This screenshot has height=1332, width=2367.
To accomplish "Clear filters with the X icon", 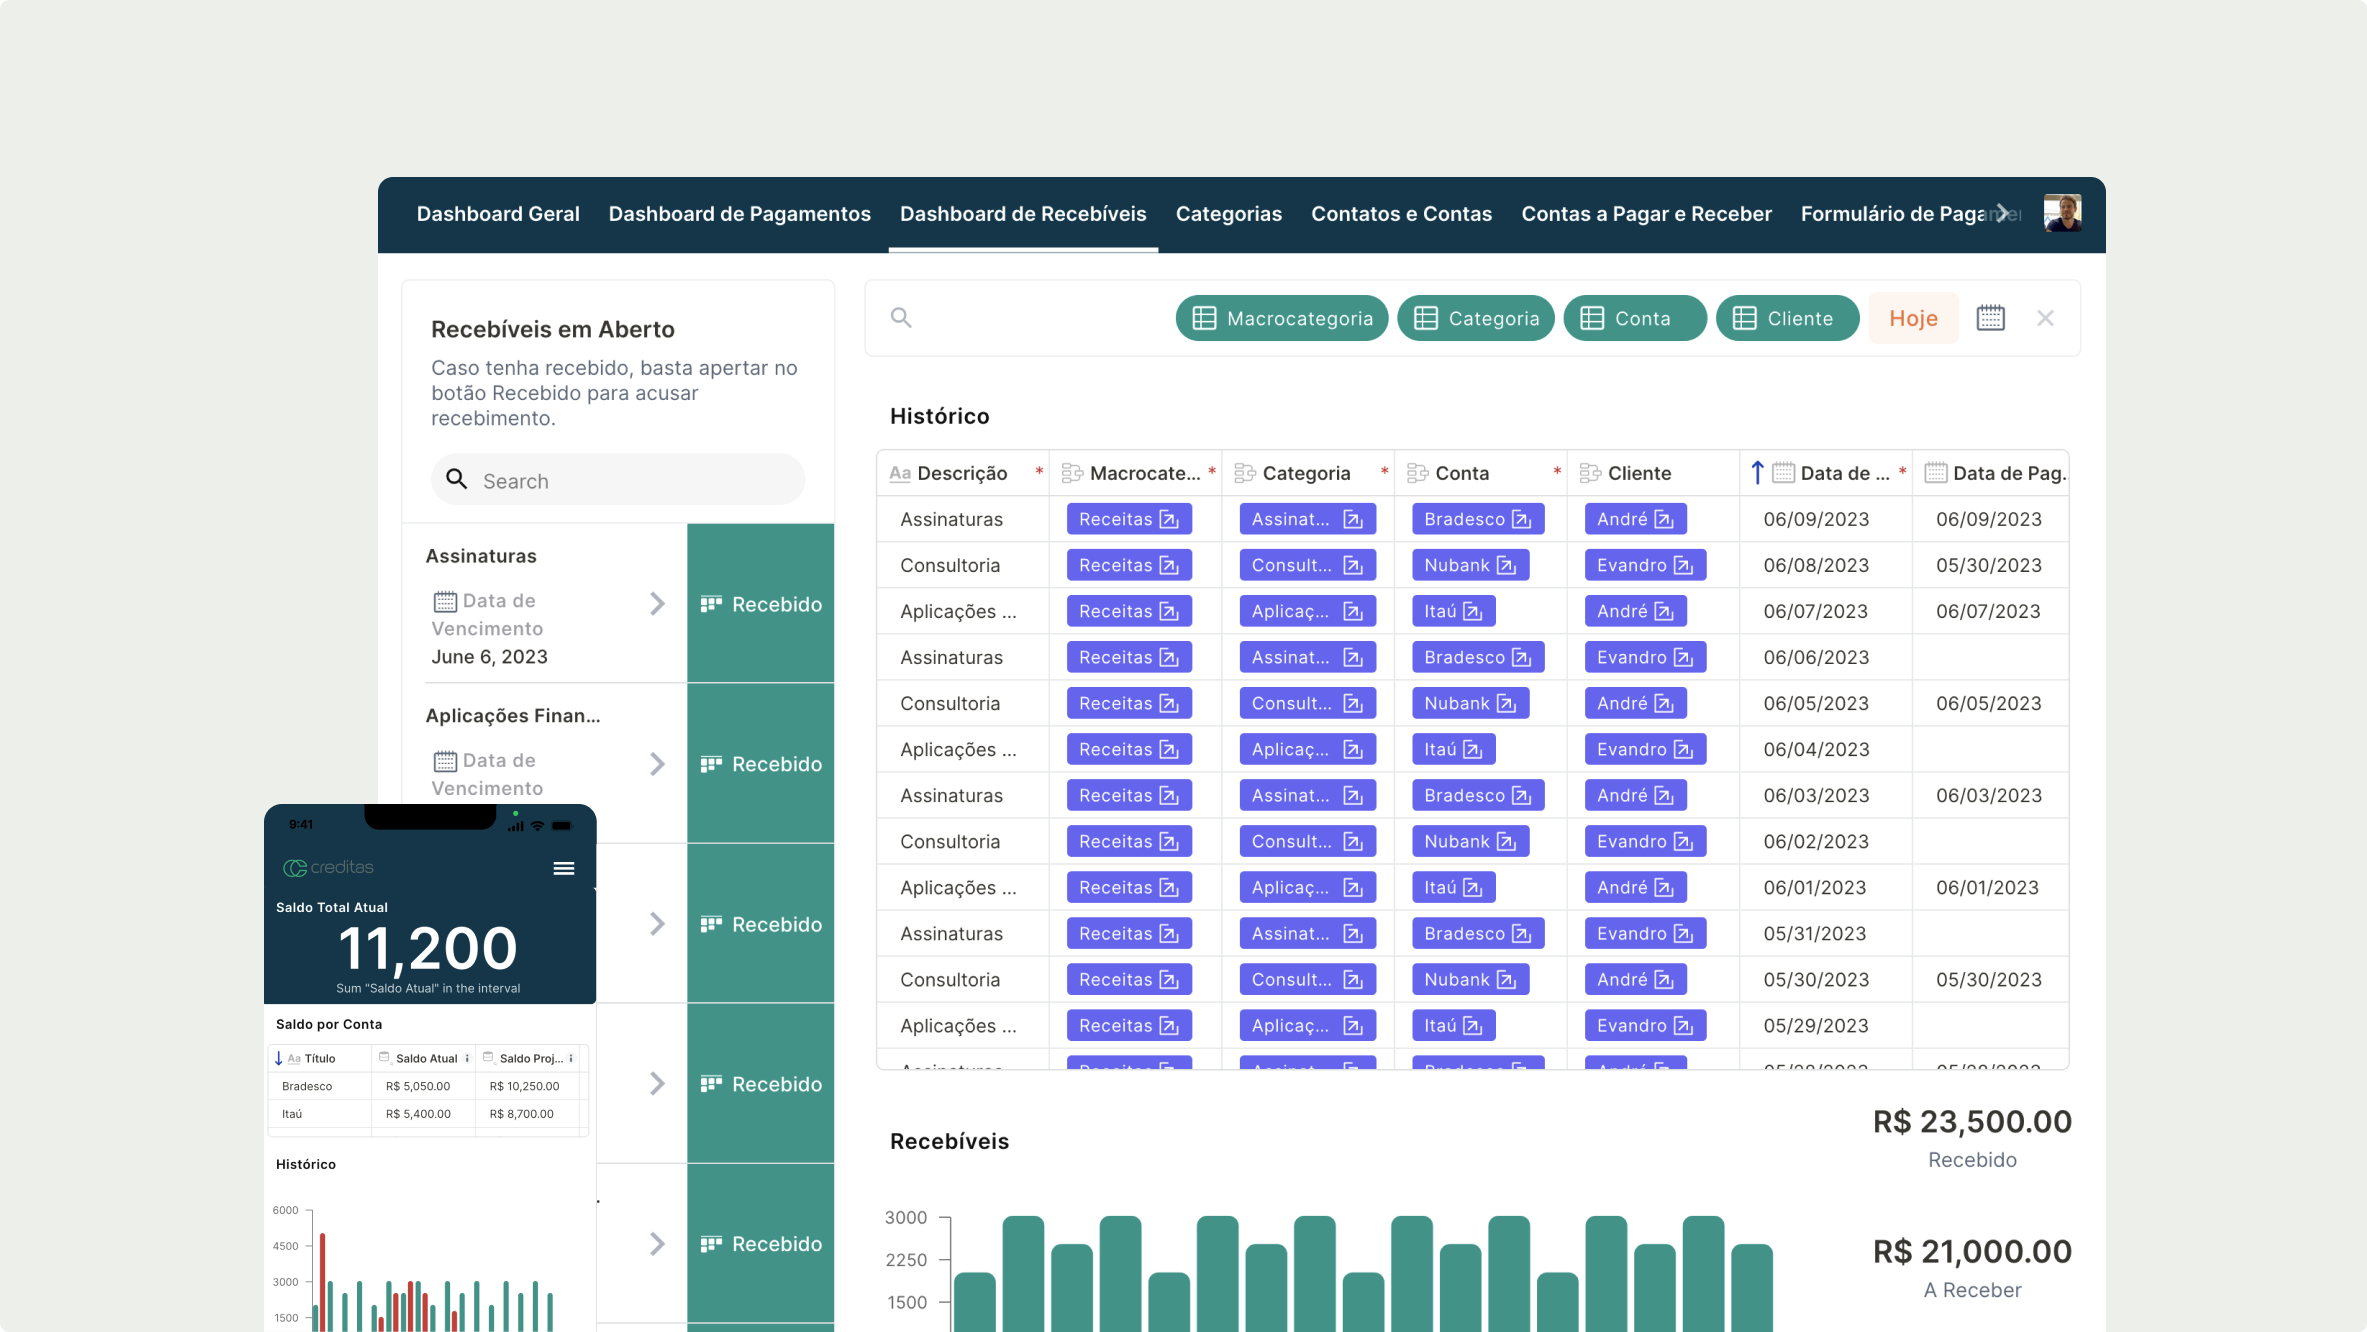I will pos(2045,318).
